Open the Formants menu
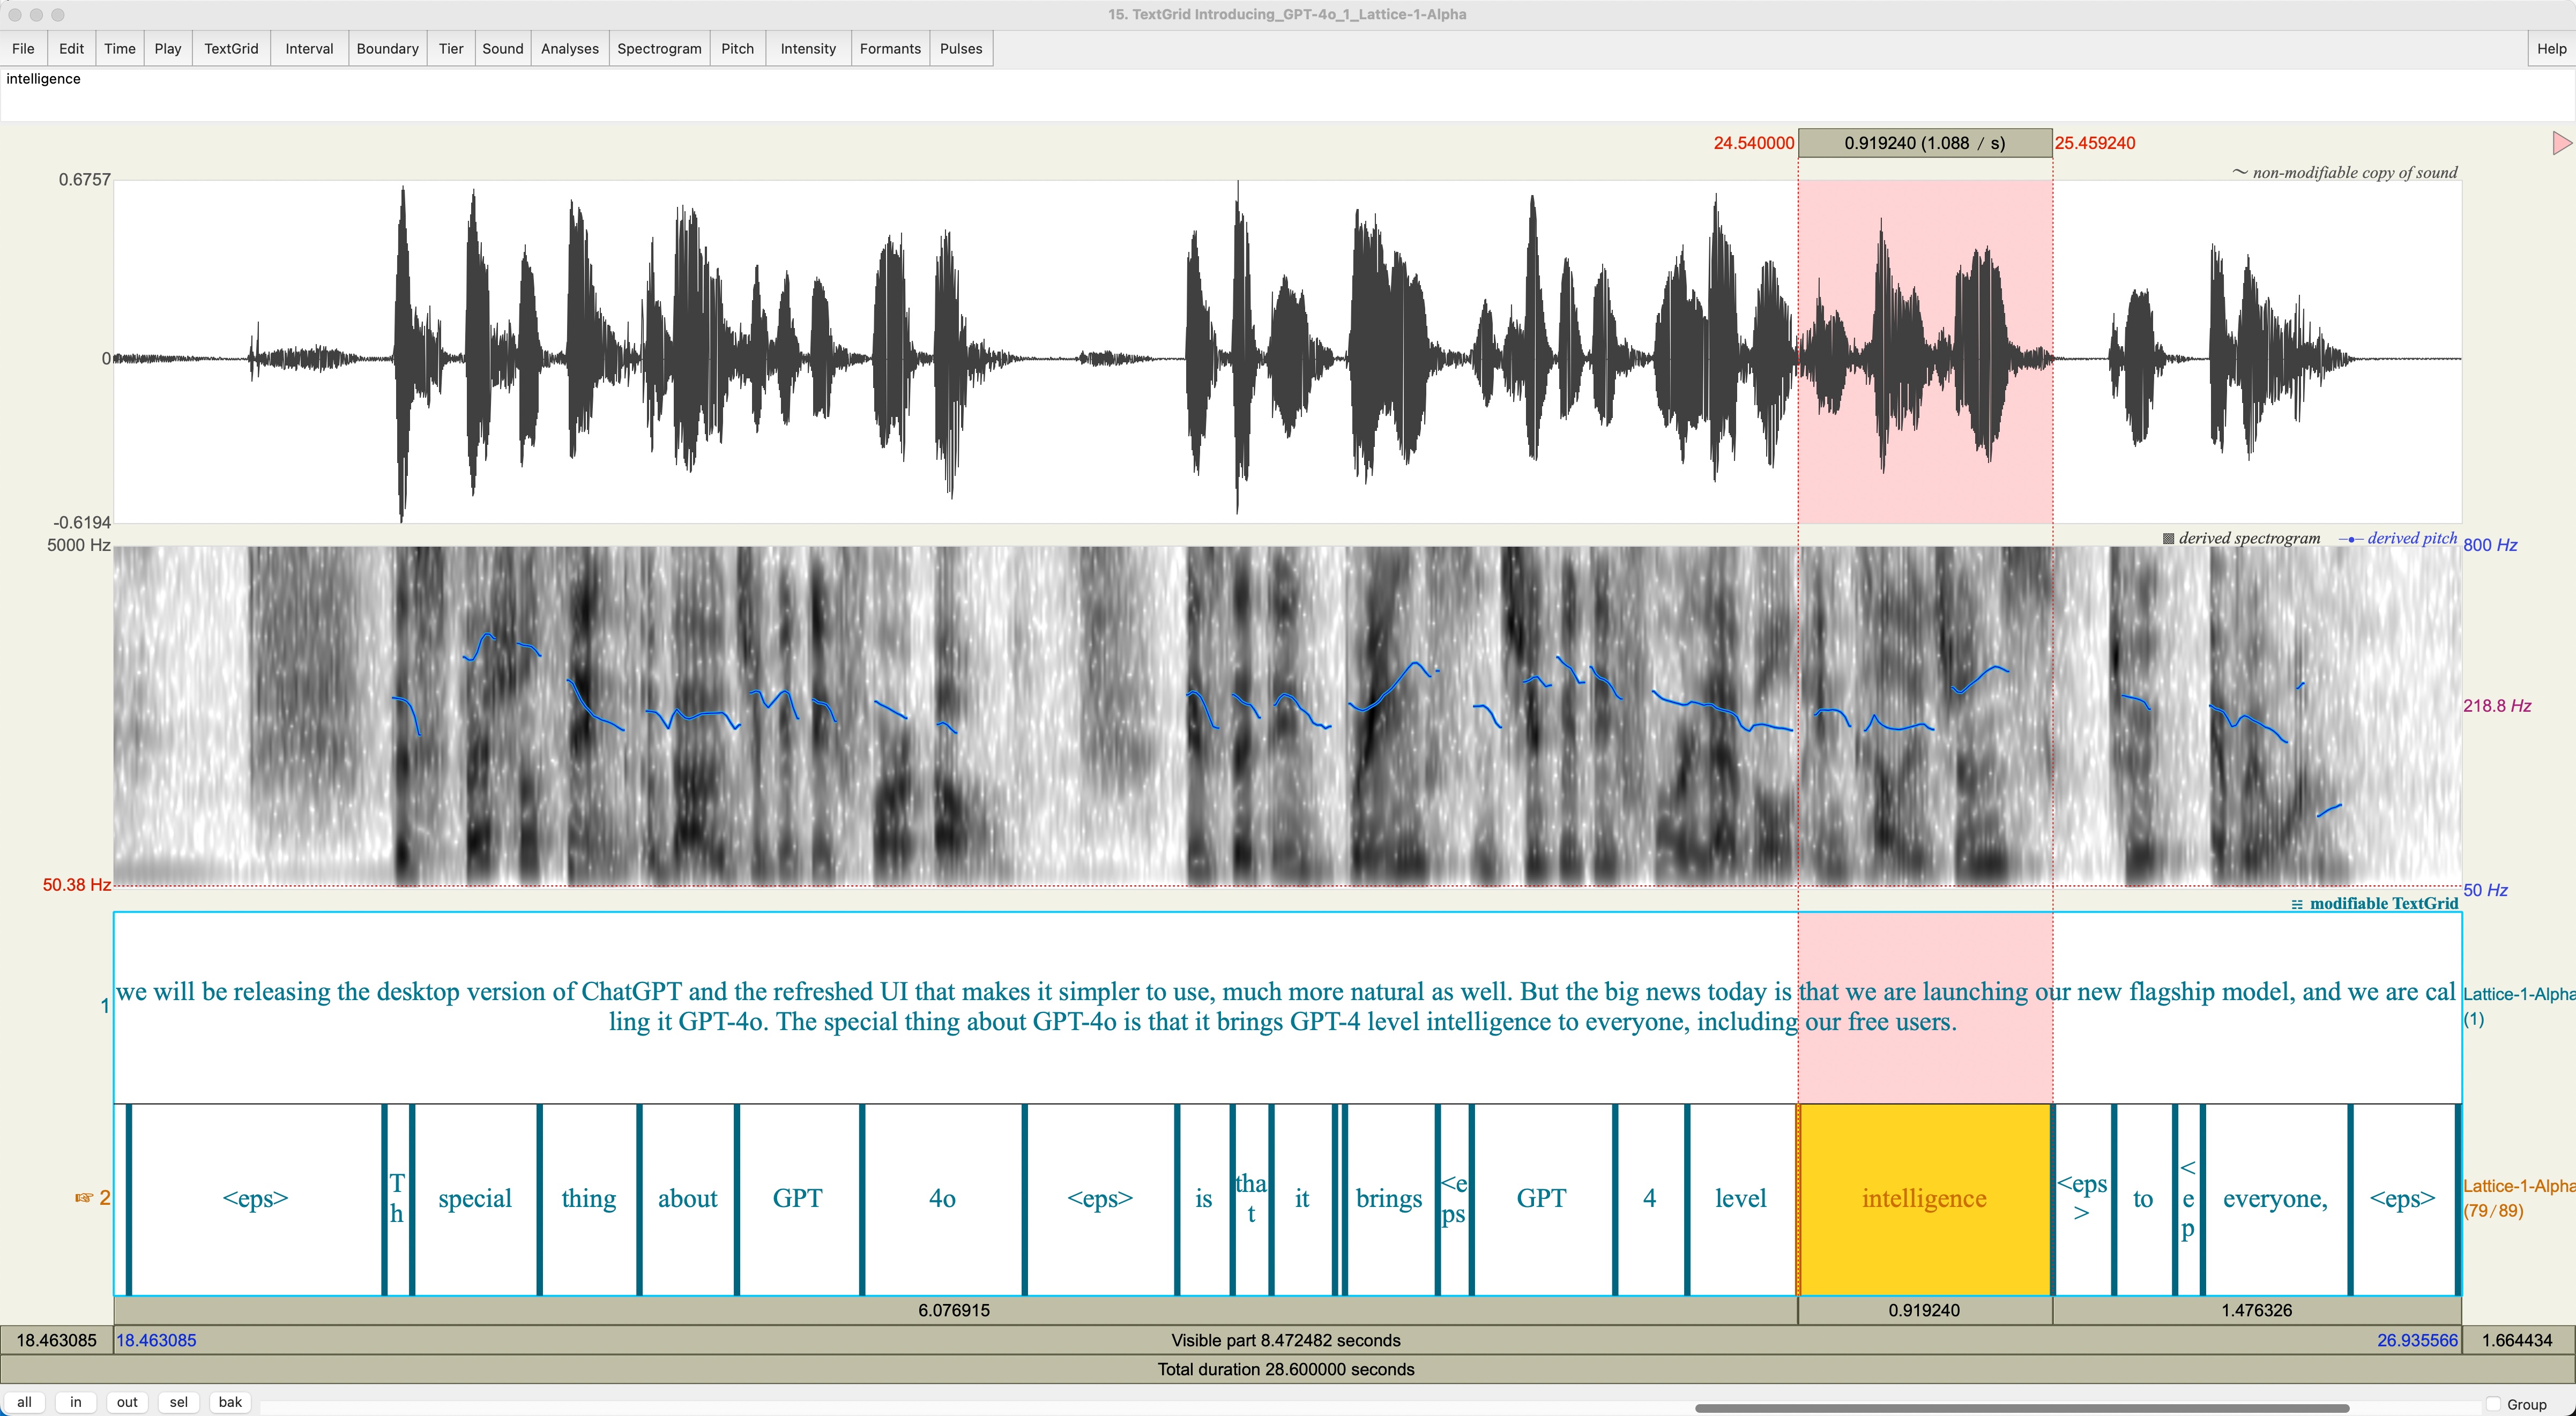The width and height of the screenshot is (2576, 1416). click(889, 48)
